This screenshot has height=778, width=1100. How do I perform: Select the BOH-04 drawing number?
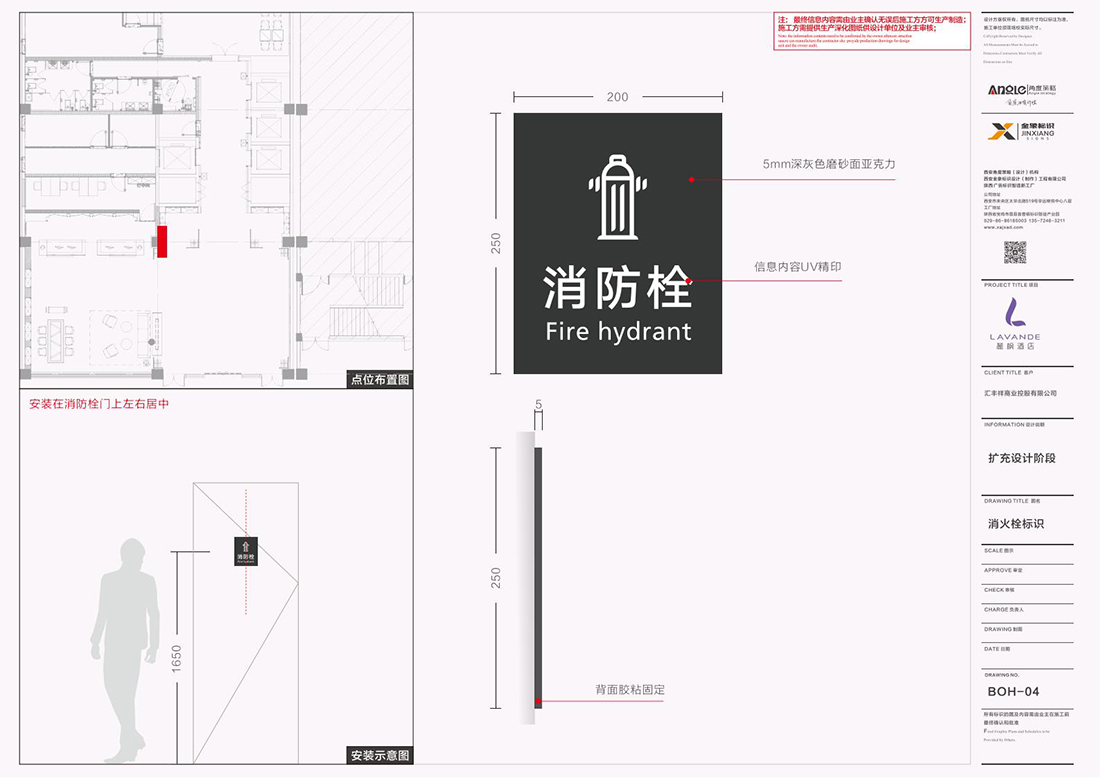tap(1013, 691)
